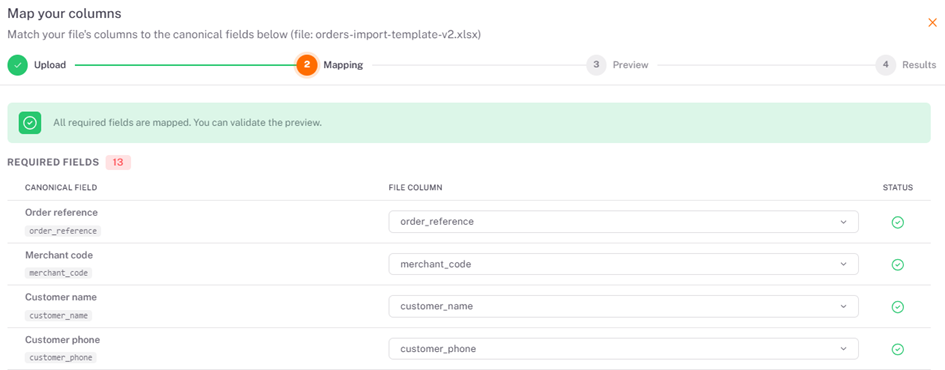This screenshot has width=945, height=370.
Task: Click the REQUIRED FIELDS section heading
Action: pos(53,162)
